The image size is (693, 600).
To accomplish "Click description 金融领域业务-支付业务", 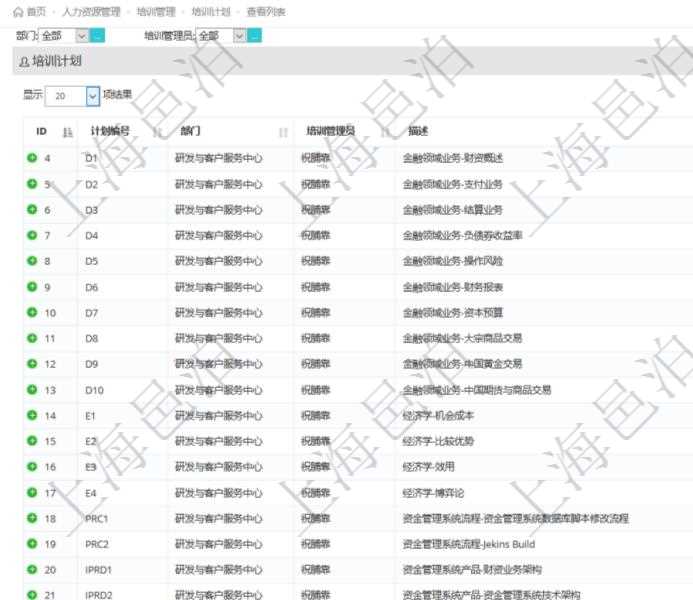I will coord(452,184).
